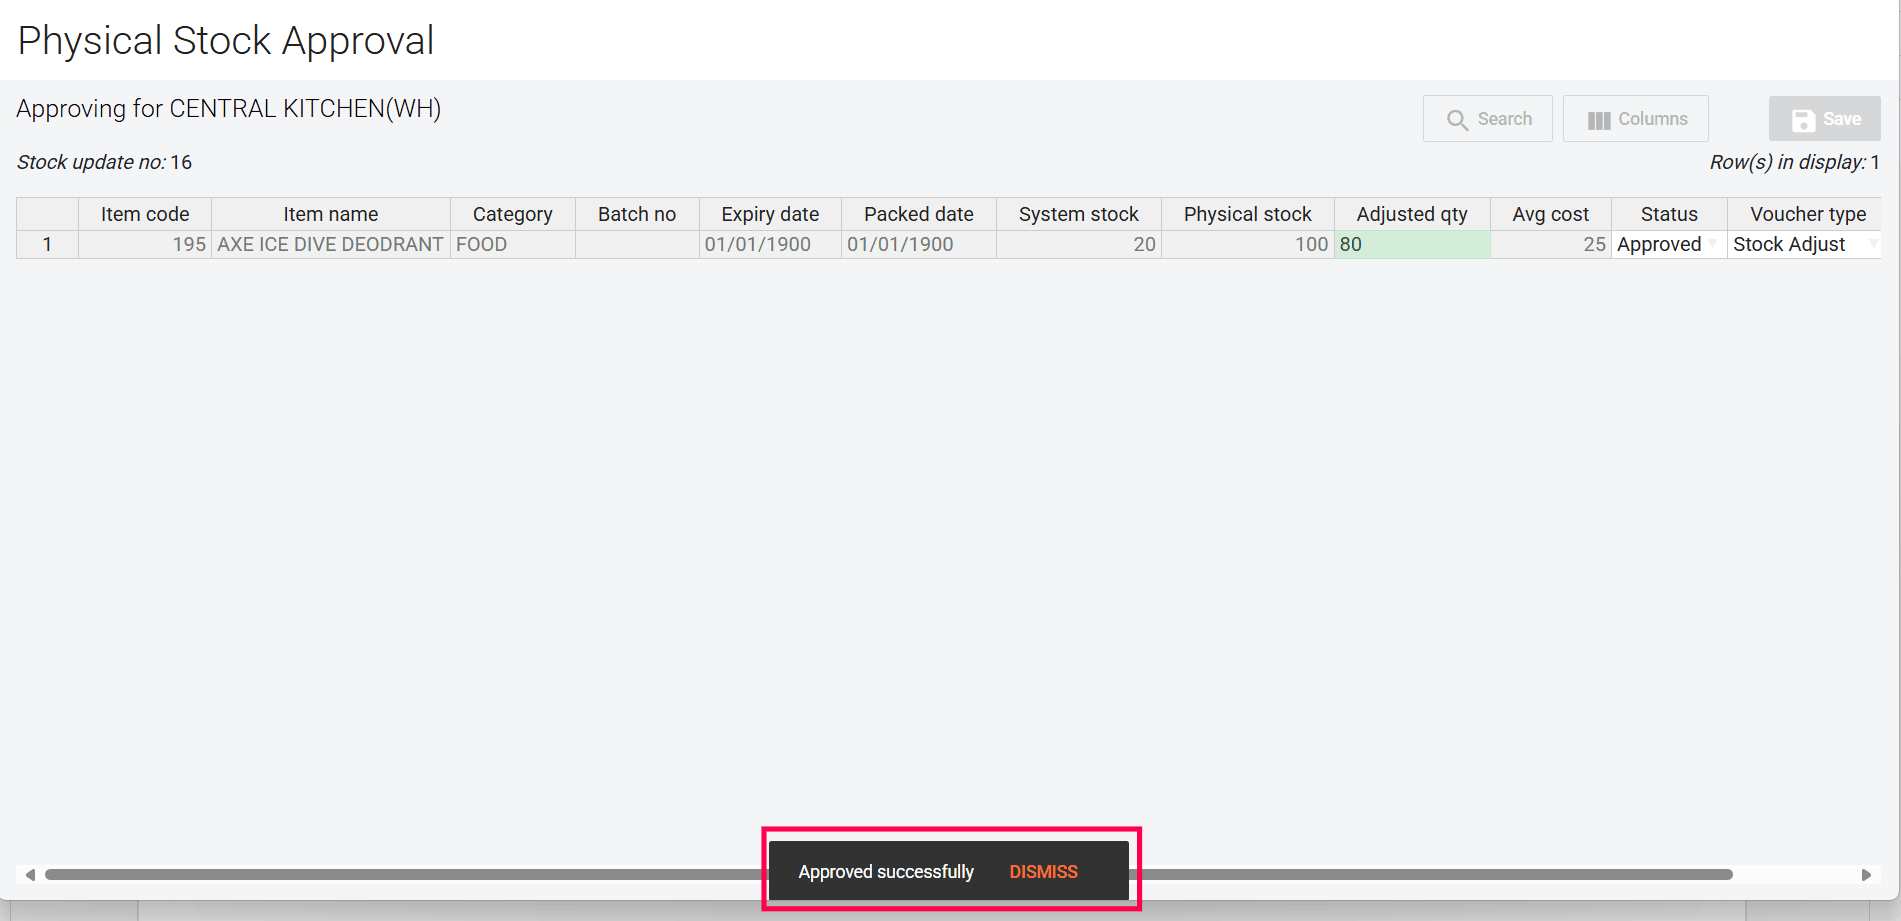Viewport: 1901px width, 921px height.
Task: Click the Packed date column header
Action: click(919, 214)
